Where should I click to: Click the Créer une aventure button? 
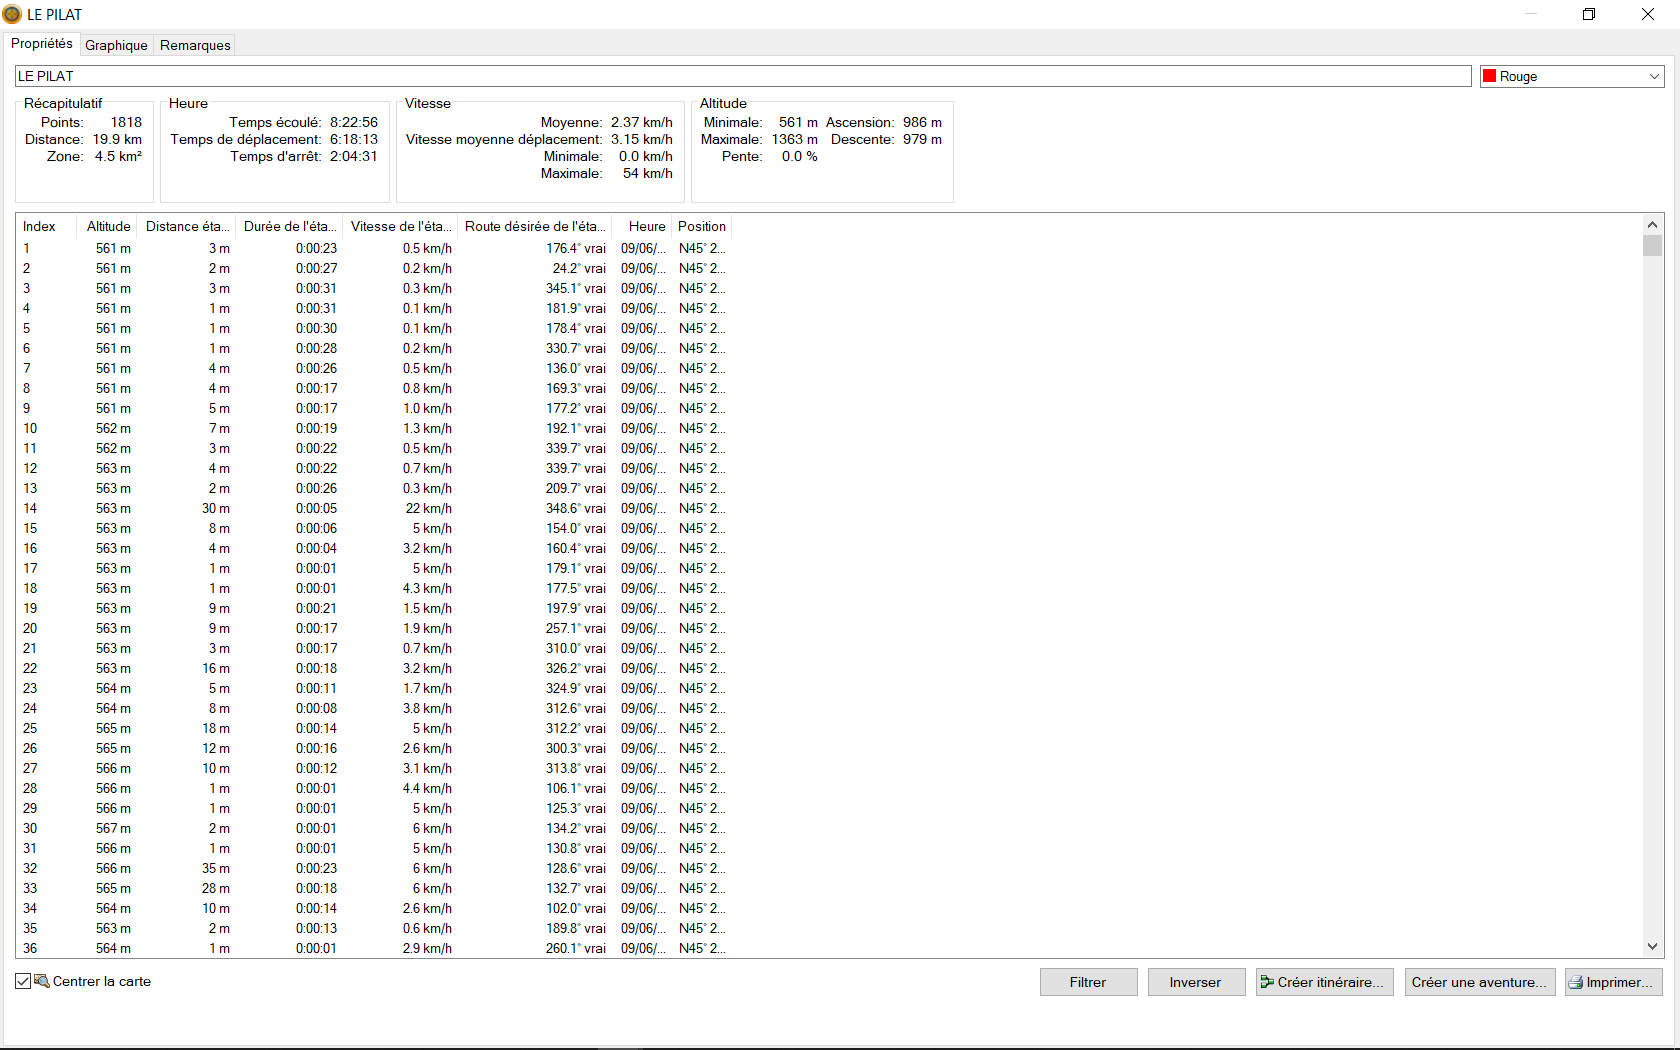[1479, 982]
